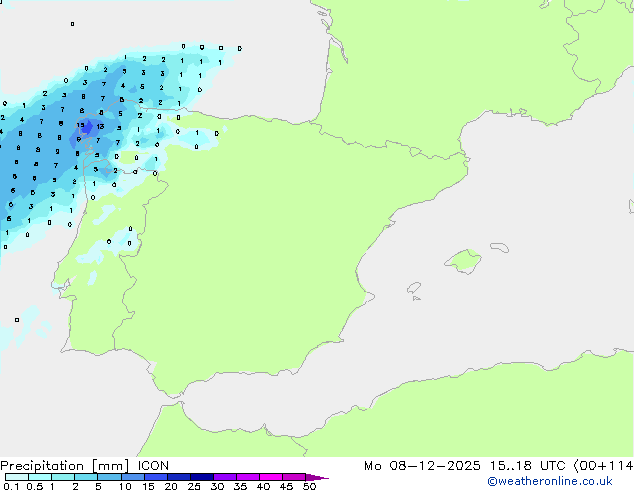Viewport: 634px width, 490px height.
Task: Click the '(00+114' forecast offset text
Action: [x=603, y=466]
